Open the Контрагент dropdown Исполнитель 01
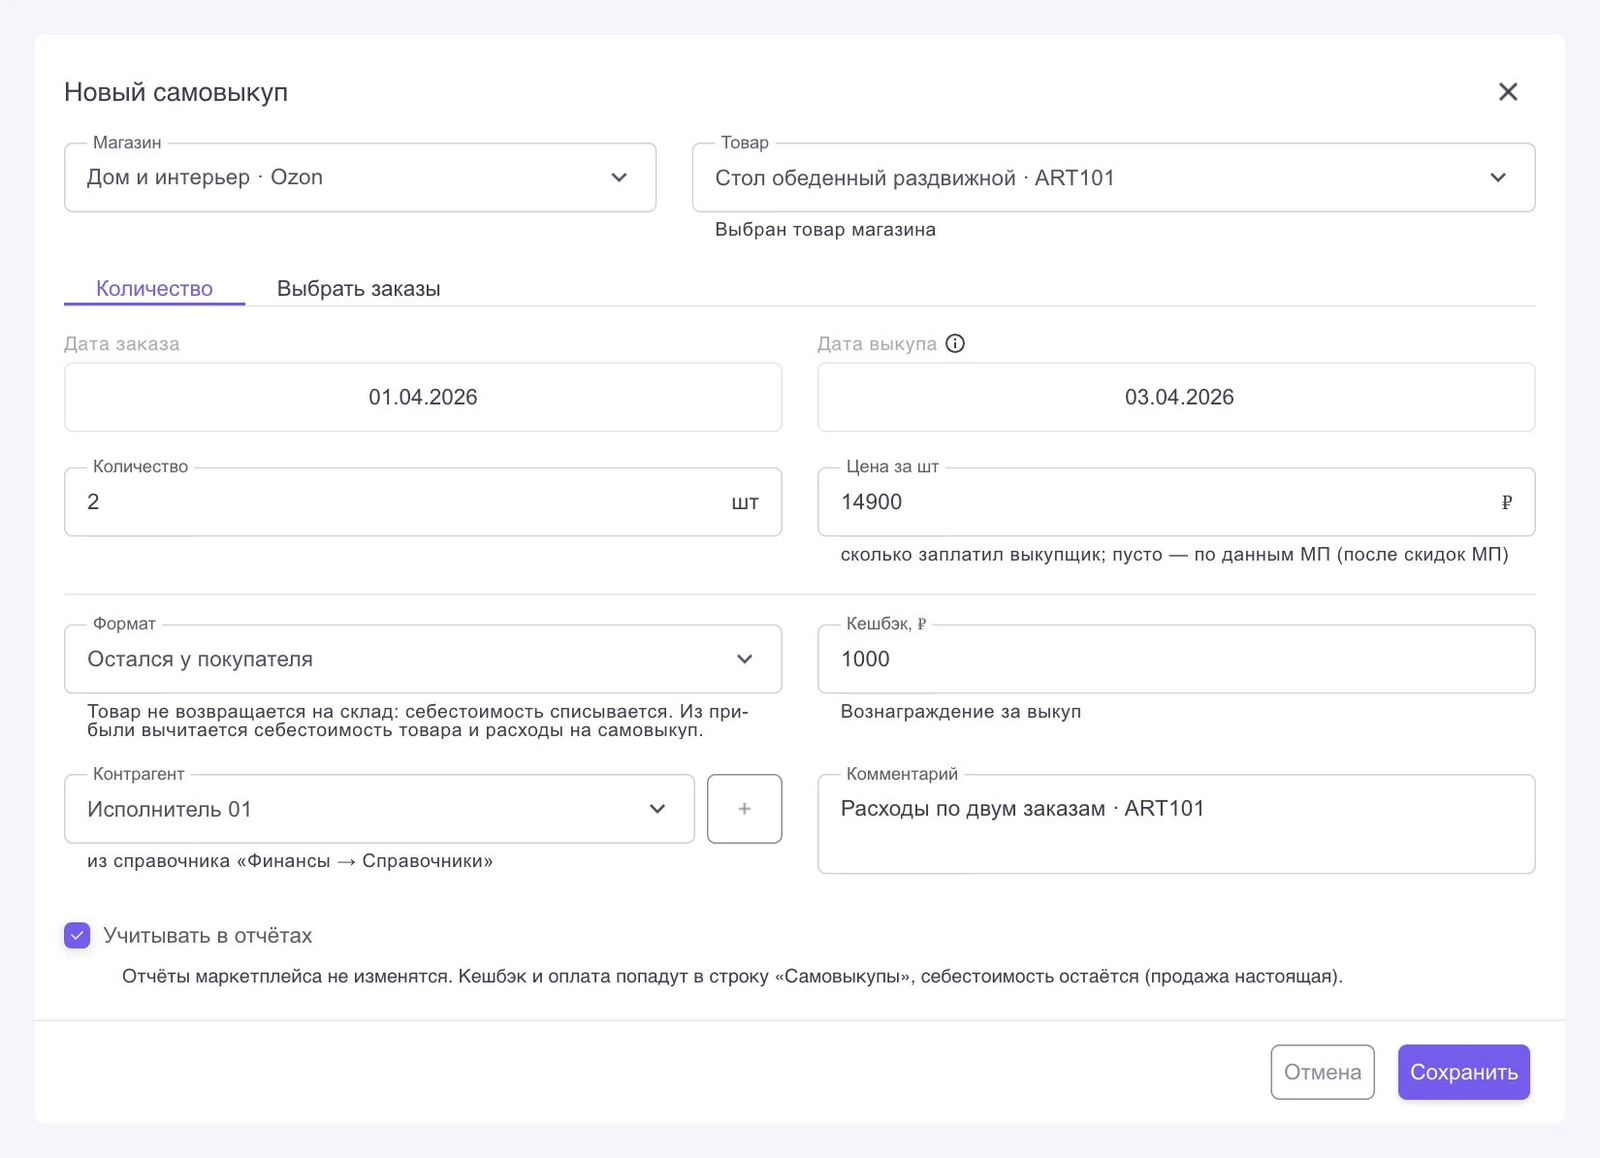Image resolution: width=1600 pixels, height=1158 pixels. click(x=379, y=809)
